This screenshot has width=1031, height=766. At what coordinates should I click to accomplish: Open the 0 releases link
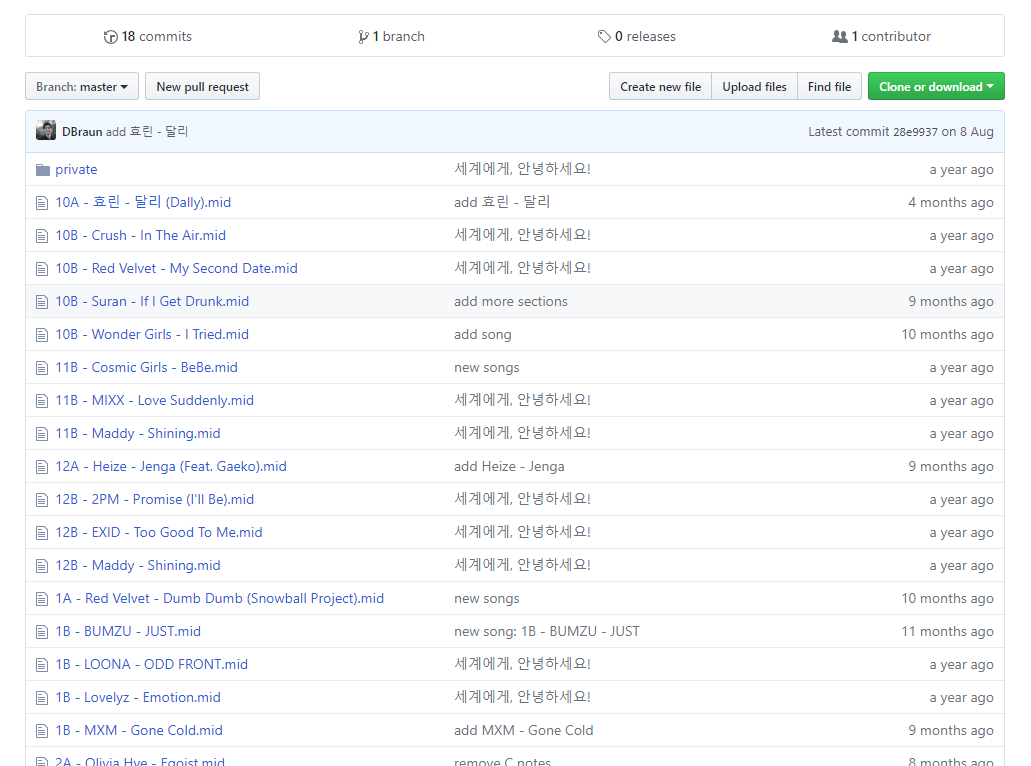coord(636,36)
